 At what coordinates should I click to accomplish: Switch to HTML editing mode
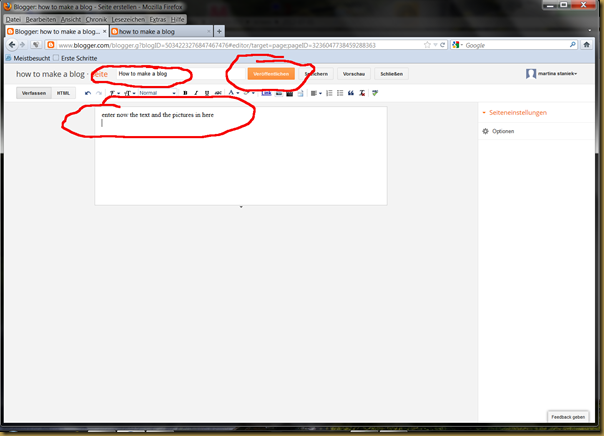click(x=63, y=93)
